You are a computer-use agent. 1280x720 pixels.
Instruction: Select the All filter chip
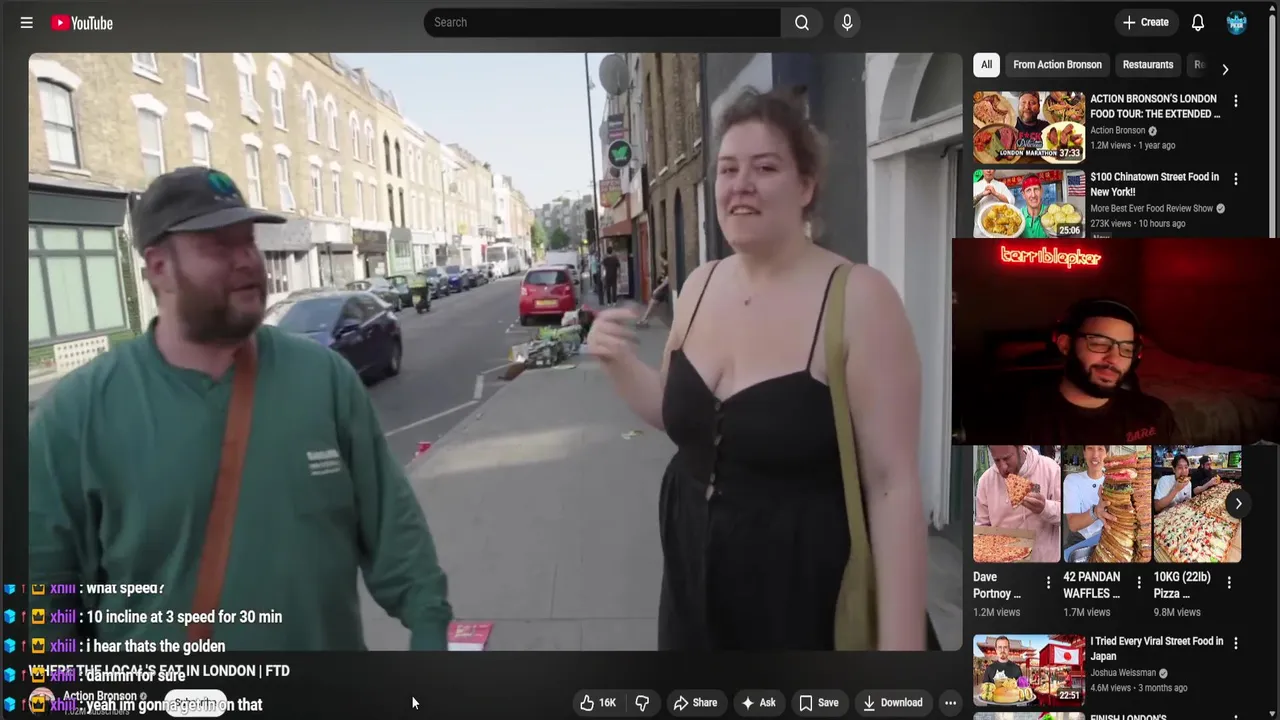(986, 65)
